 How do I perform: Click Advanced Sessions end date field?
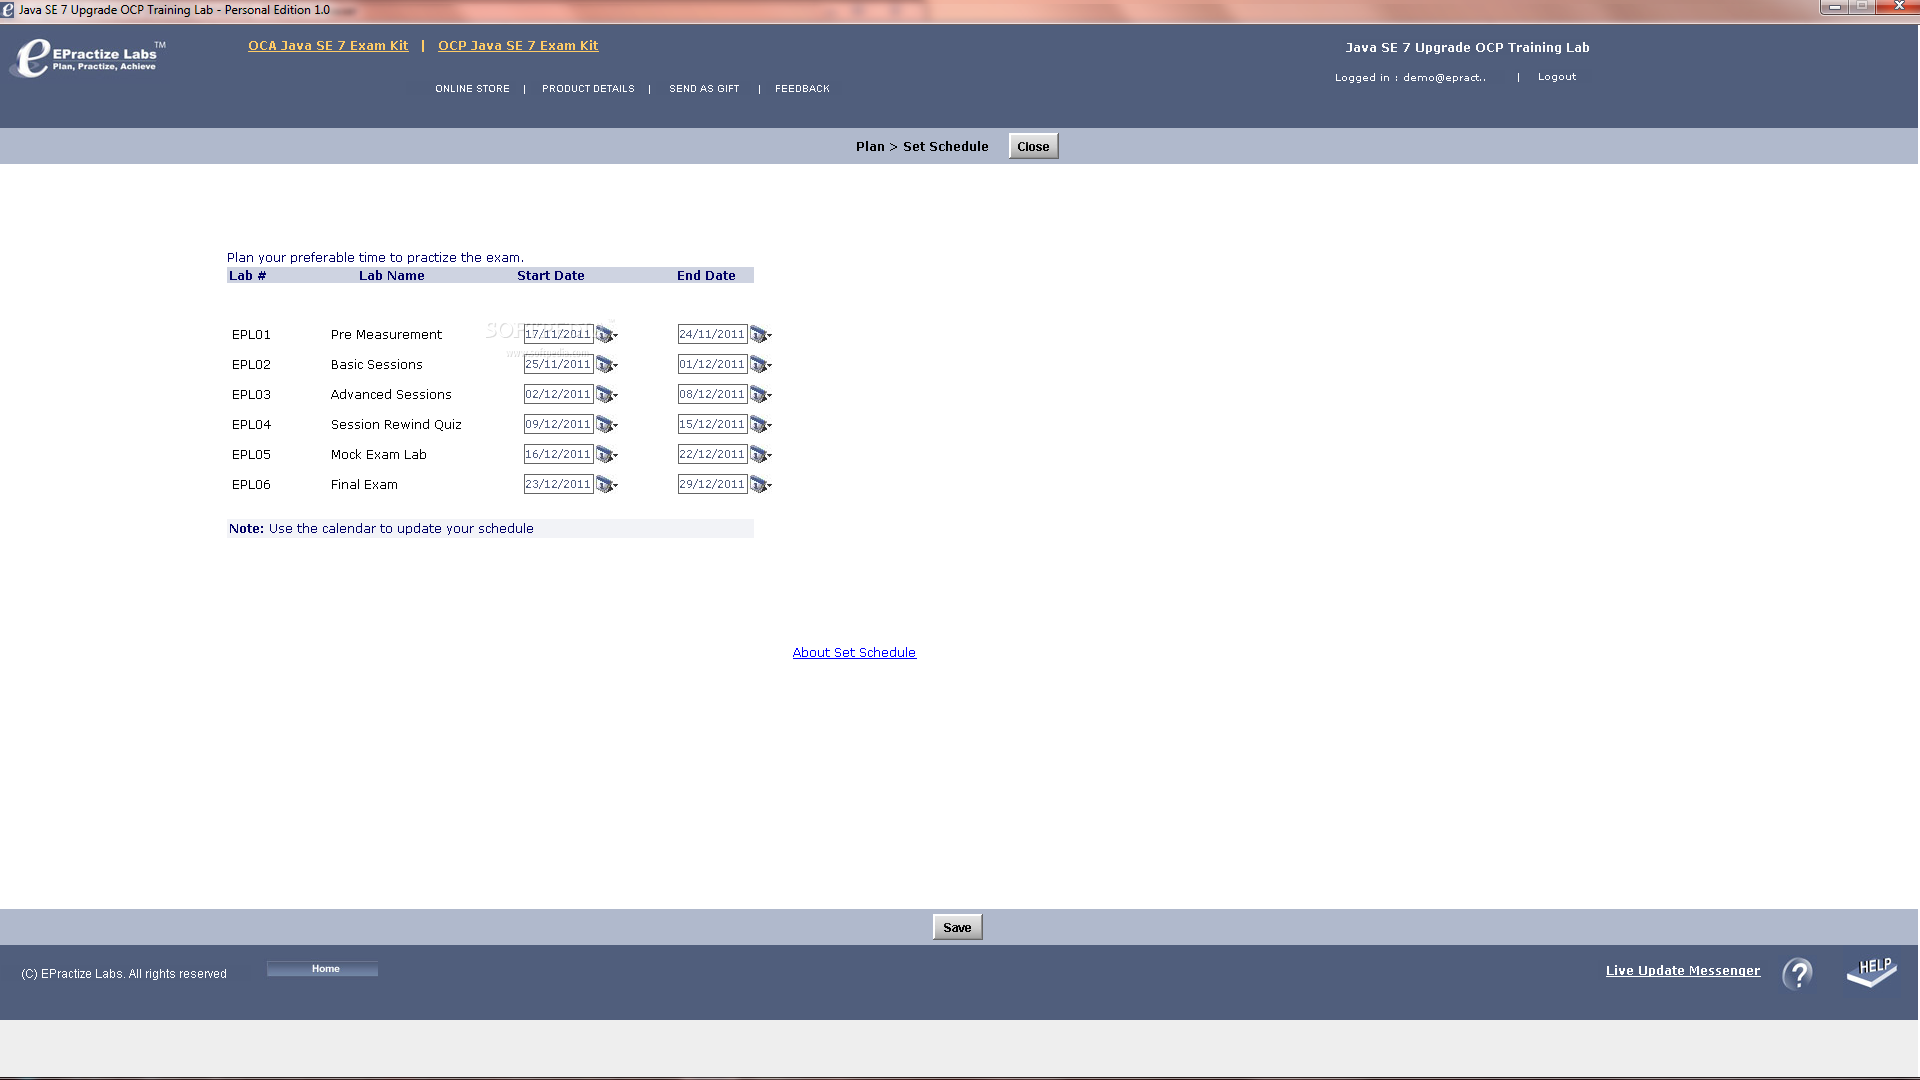[x=713, y=394]
